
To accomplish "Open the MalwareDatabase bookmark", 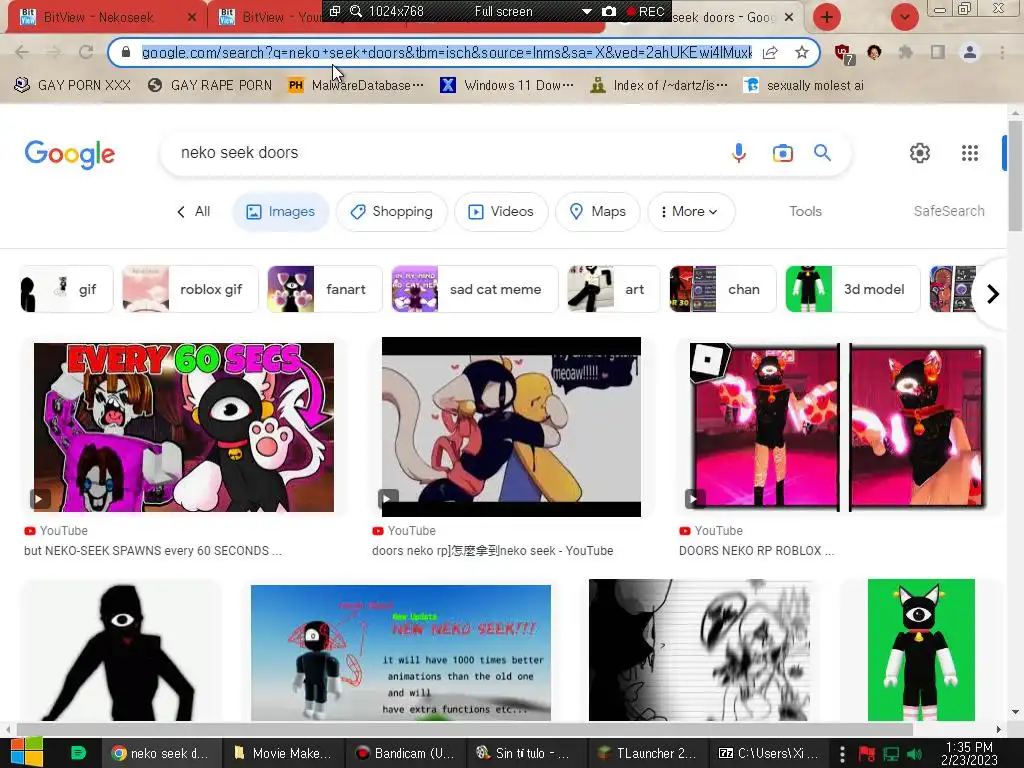I will [356, 86].
